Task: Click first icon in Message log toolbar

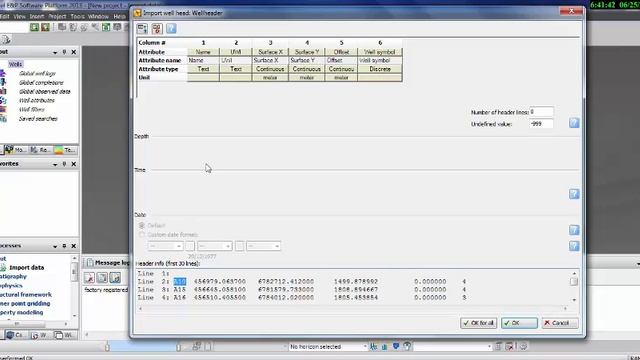Action: (x=89, y=278)
